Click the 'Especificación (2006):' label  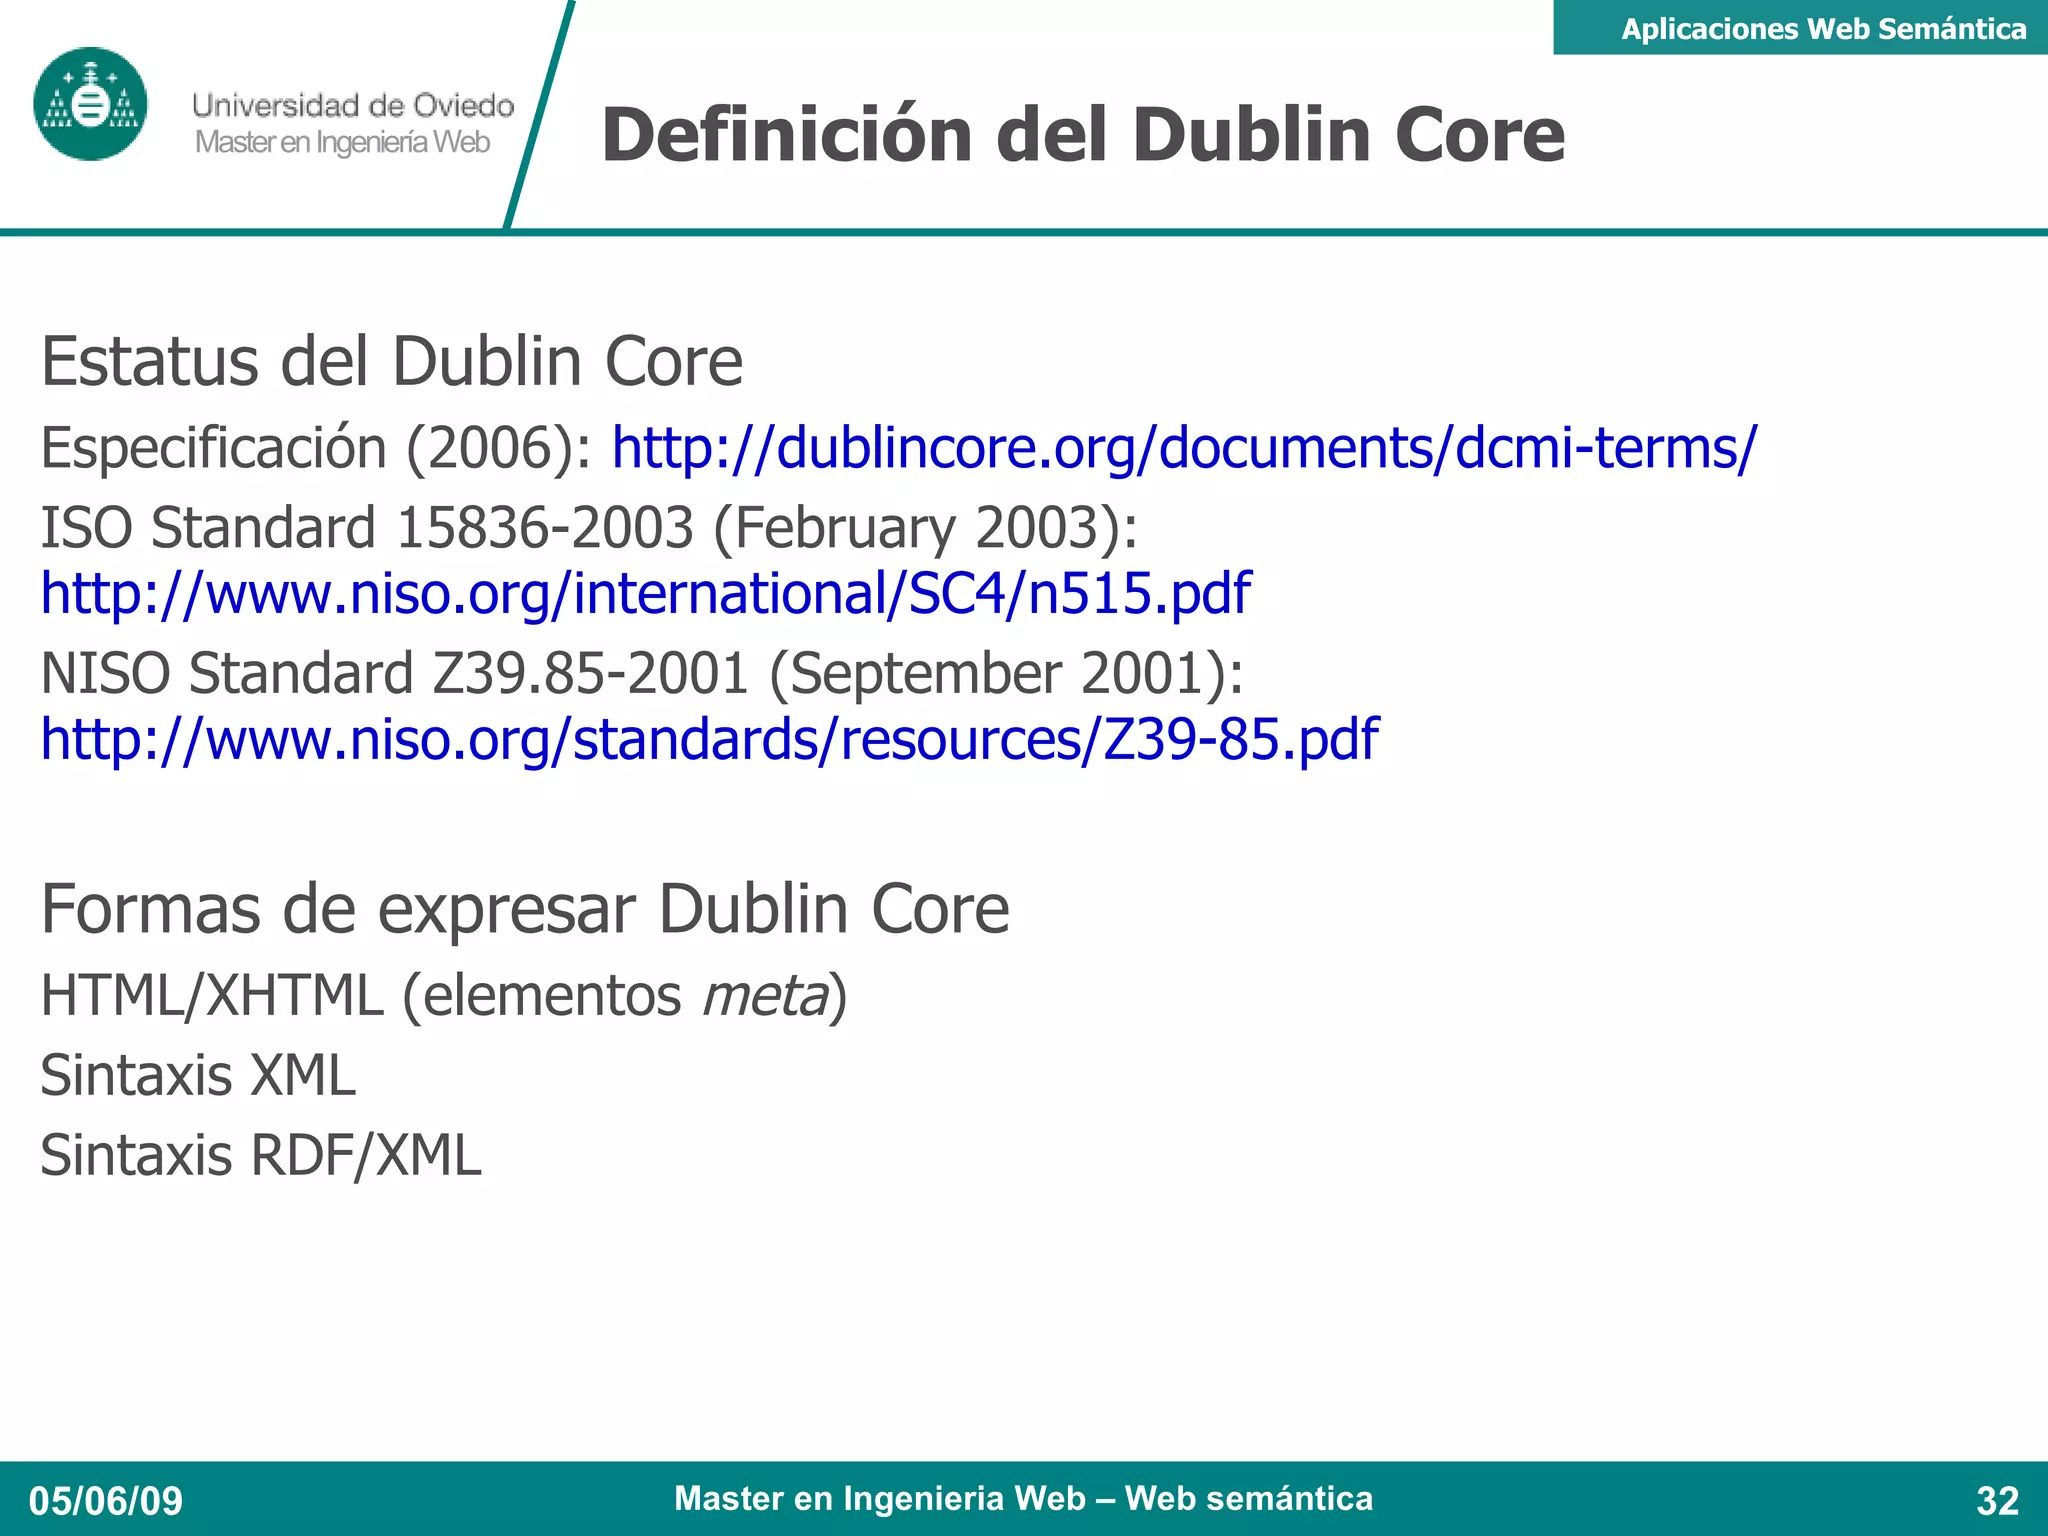[x=316, y=447]
